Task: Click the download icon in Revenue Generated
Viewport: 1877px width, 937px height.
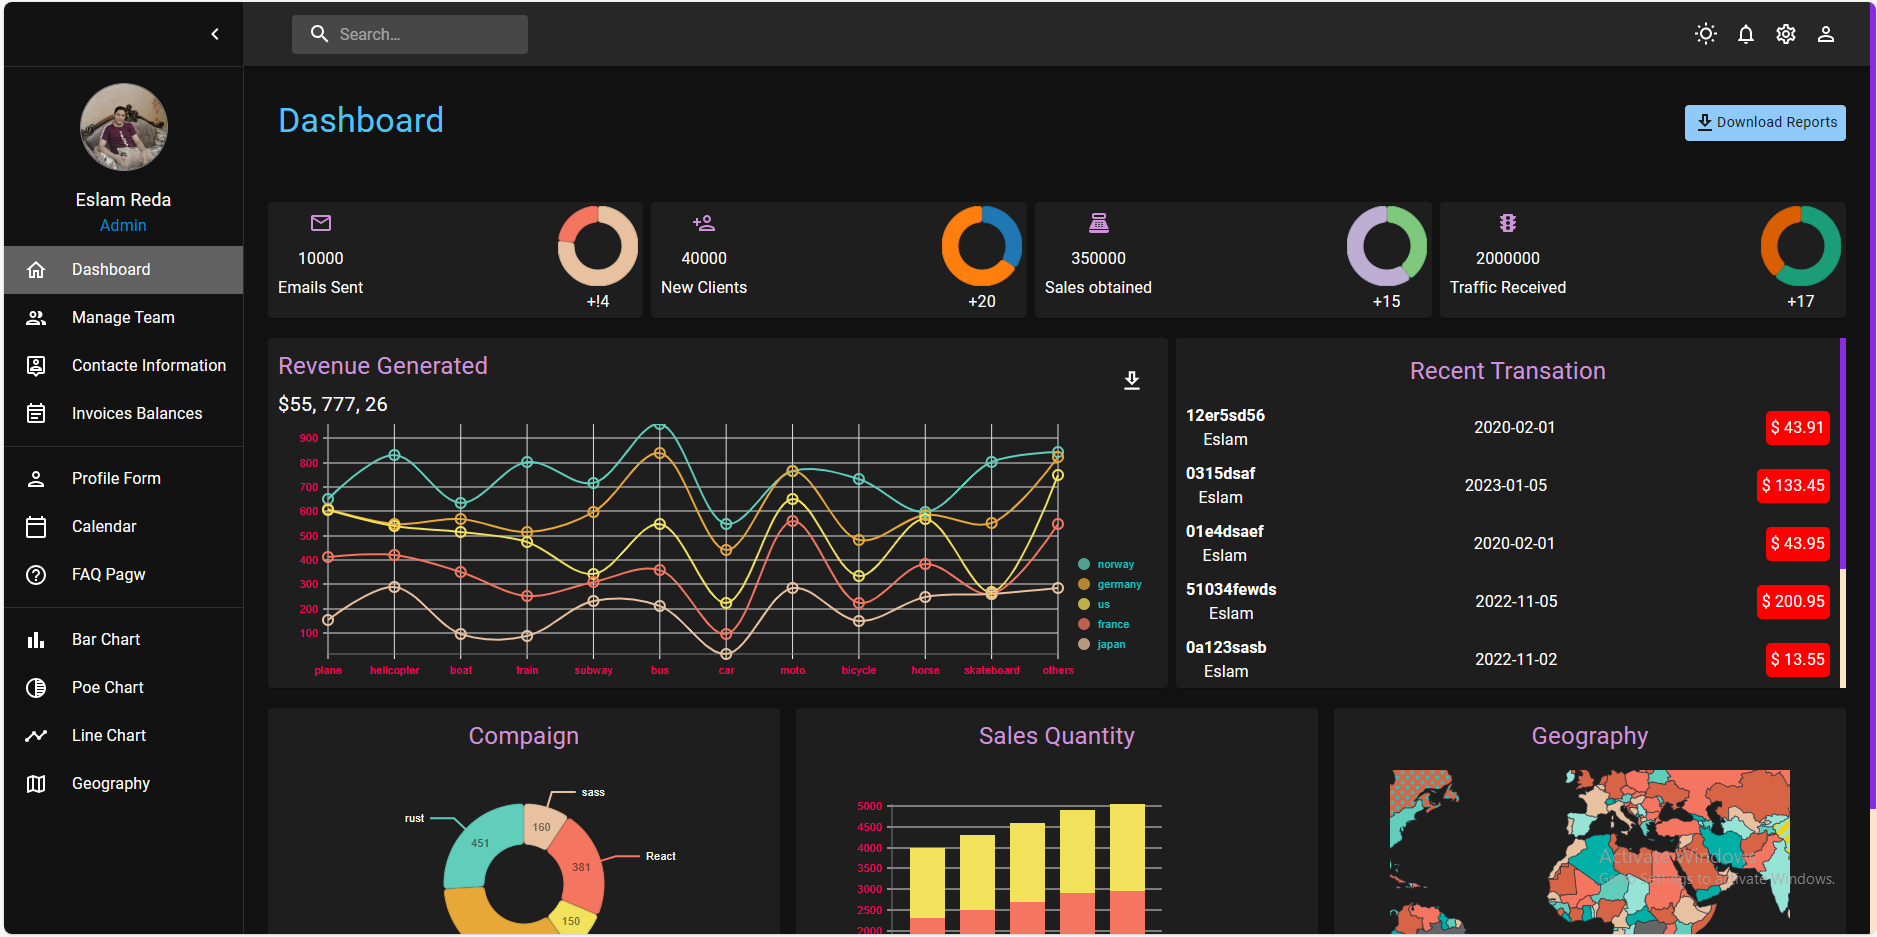Action: [1131, 380]
